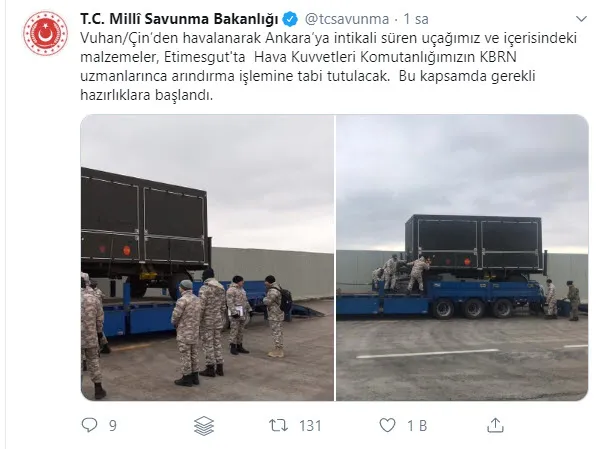Open the 1 sa timestamp link
Screen dimensions: 597x449
(416, 19)
